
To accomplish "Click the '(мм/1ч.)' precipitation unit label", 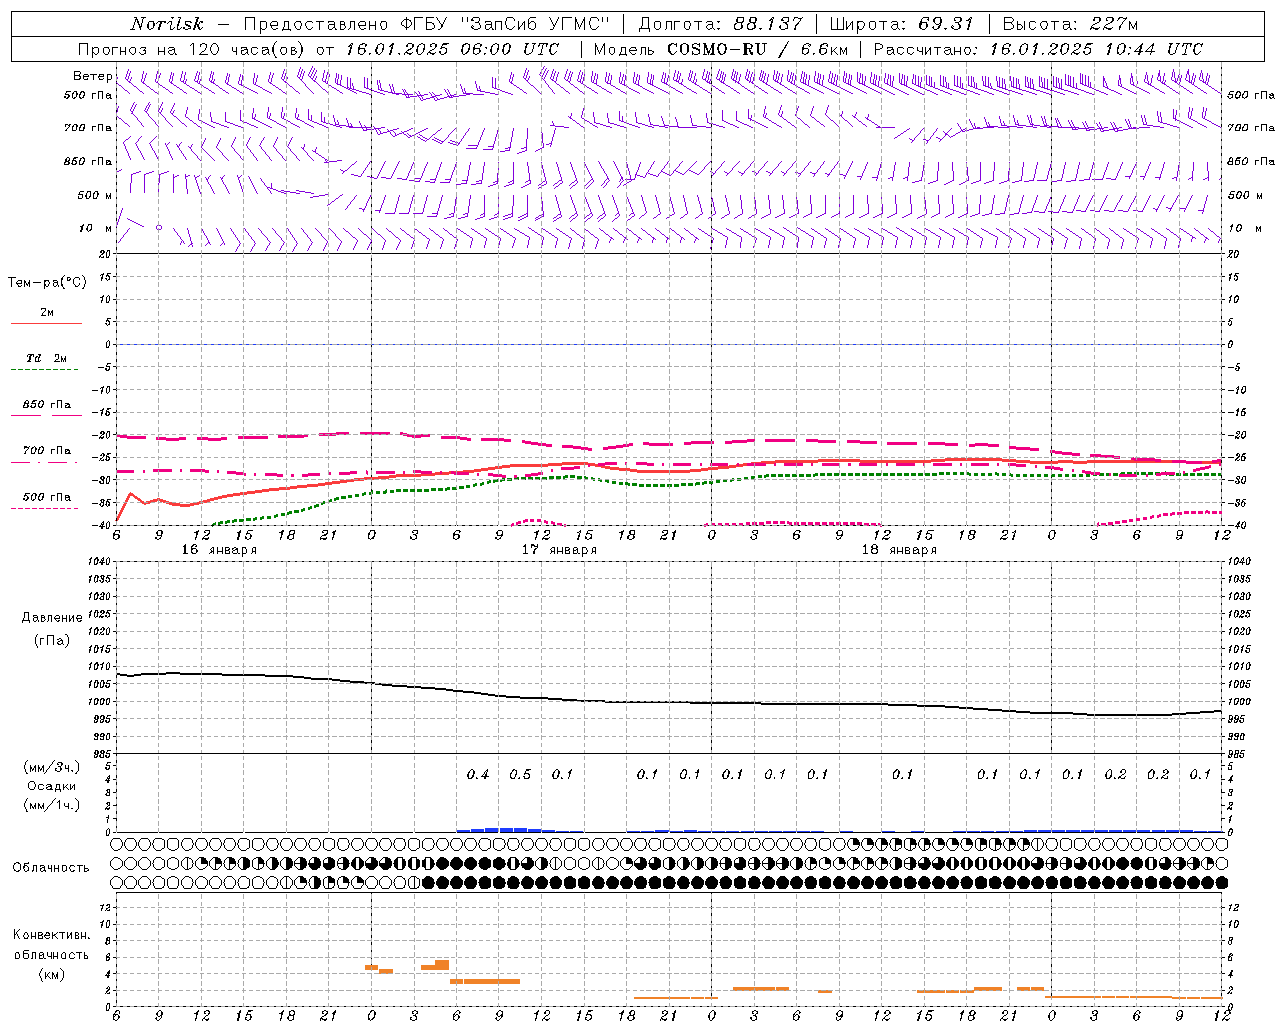I will tap(51, 805).
